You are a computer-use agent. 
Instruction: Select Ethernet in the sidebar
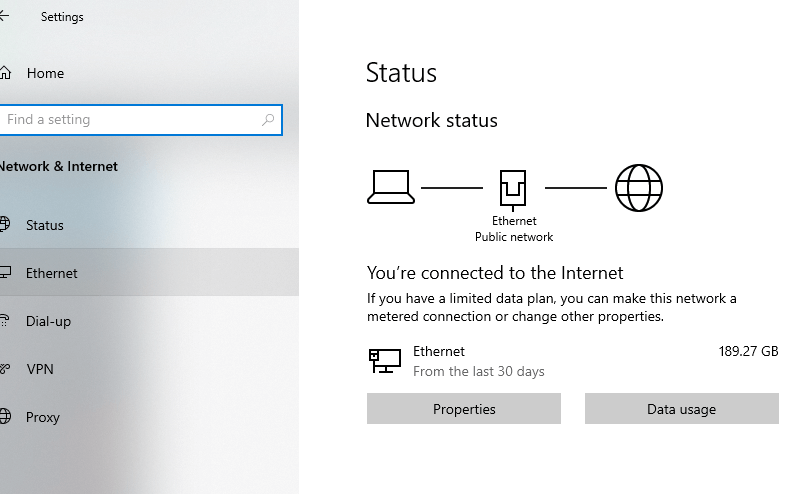pos(149,273)
